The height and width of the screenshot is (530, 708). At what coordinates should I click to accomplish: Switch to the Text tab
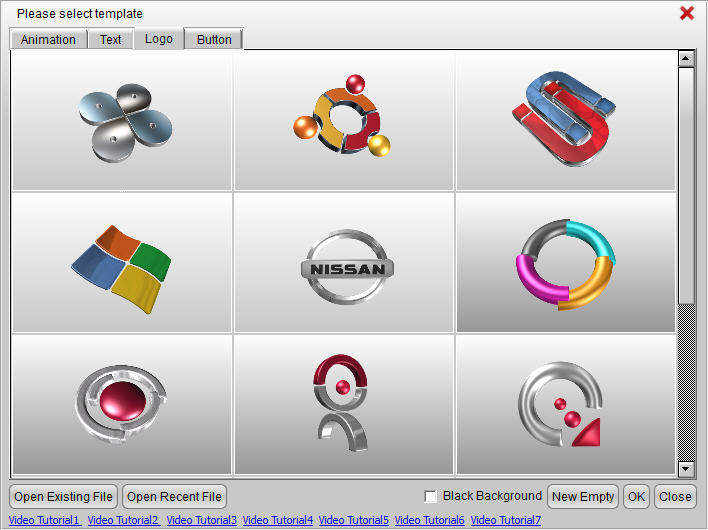[111, 39]
